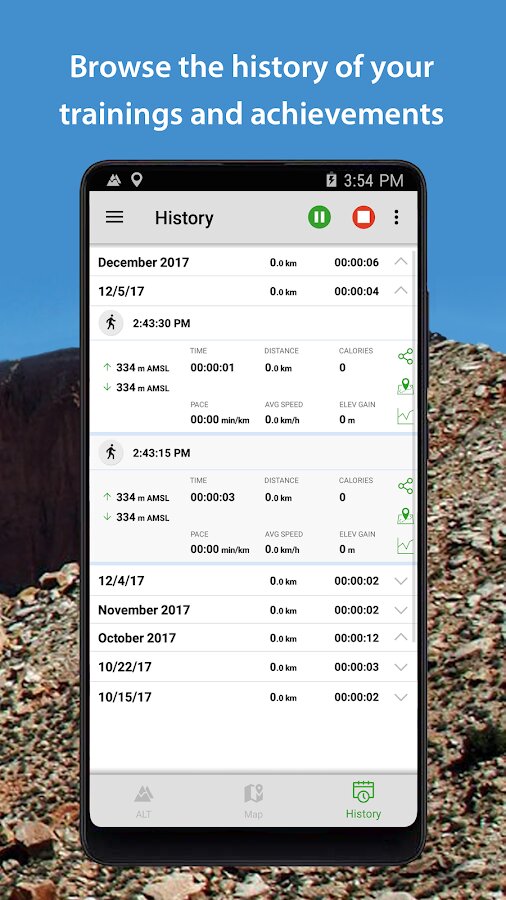This screenshot has width=506, height=900.
Task: Show the 2:43:30 PM activity on map
Action: pyautogui.click(x=405, y=386)
